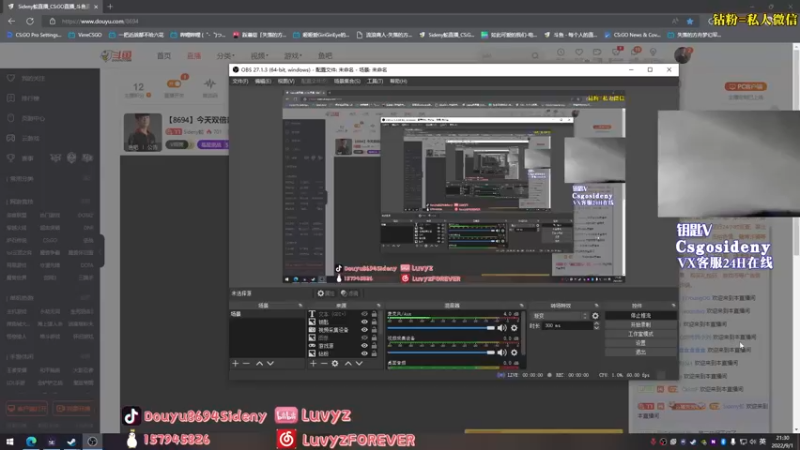Screen dimensions: 800x450
Task: Remove the selected source with the minus icon
Action: pyautogui.click(x=324, y=363)
